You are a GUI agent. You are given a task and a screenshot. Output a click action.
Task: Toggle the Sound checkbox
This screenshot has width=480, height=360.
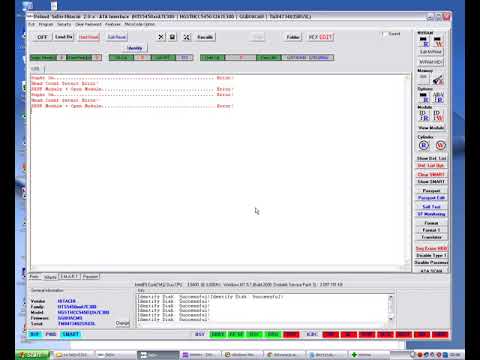[385, 34]
